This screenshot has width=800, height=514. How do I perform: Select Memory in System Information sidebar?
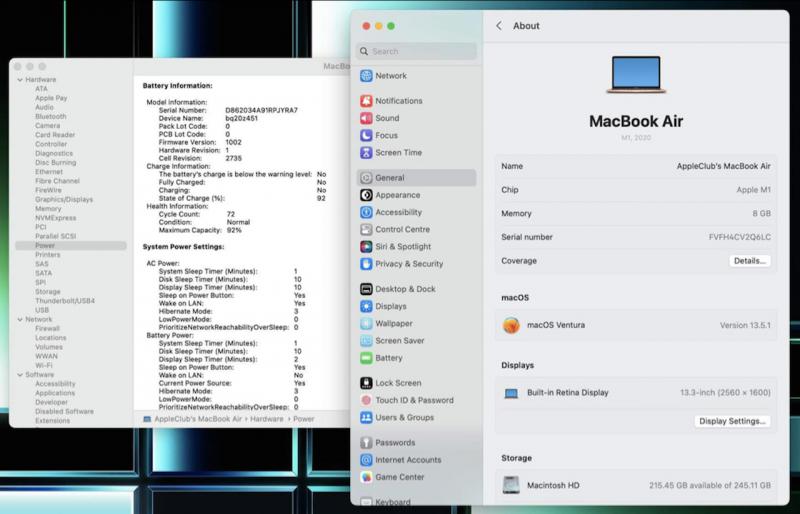48,209
